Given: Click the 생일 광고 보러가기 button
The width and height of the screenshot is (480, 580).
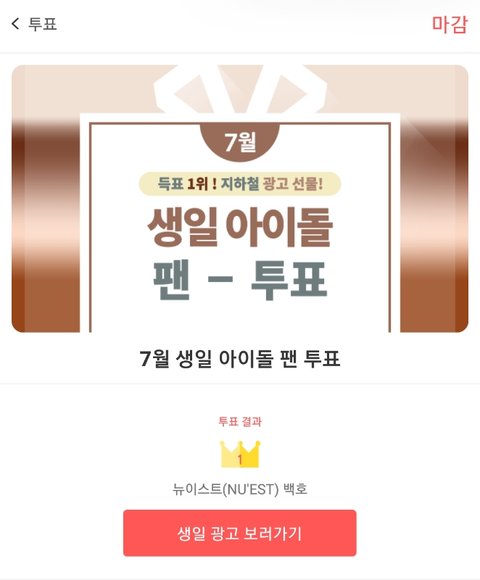Looking at the screenshot, I should pyautogui.click(x=240, y=533).
